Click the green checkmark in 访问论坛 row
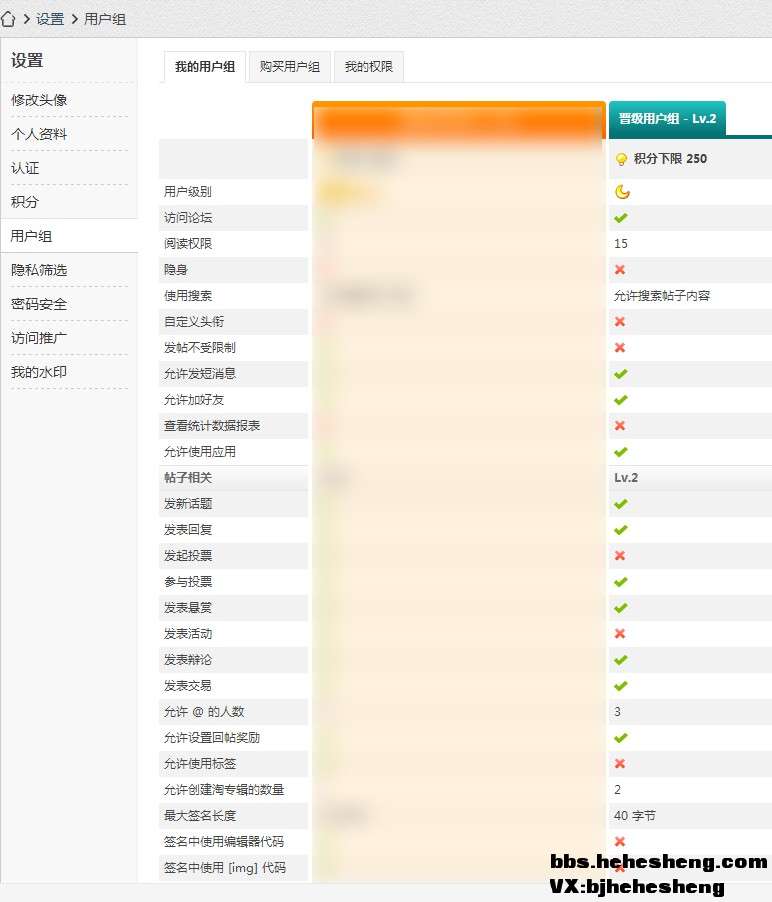Image resolution: width=772 pixels, height=902 pixels. pos(620,218)
